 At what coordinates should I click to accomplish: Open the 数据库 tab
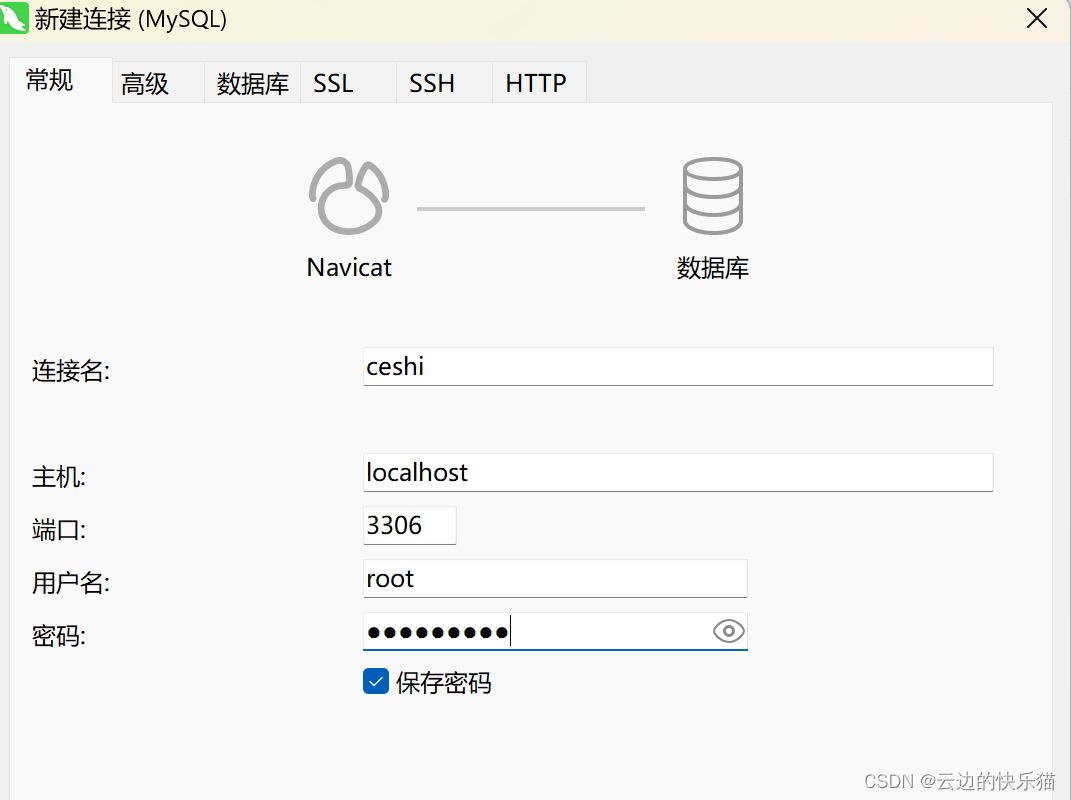253,83
